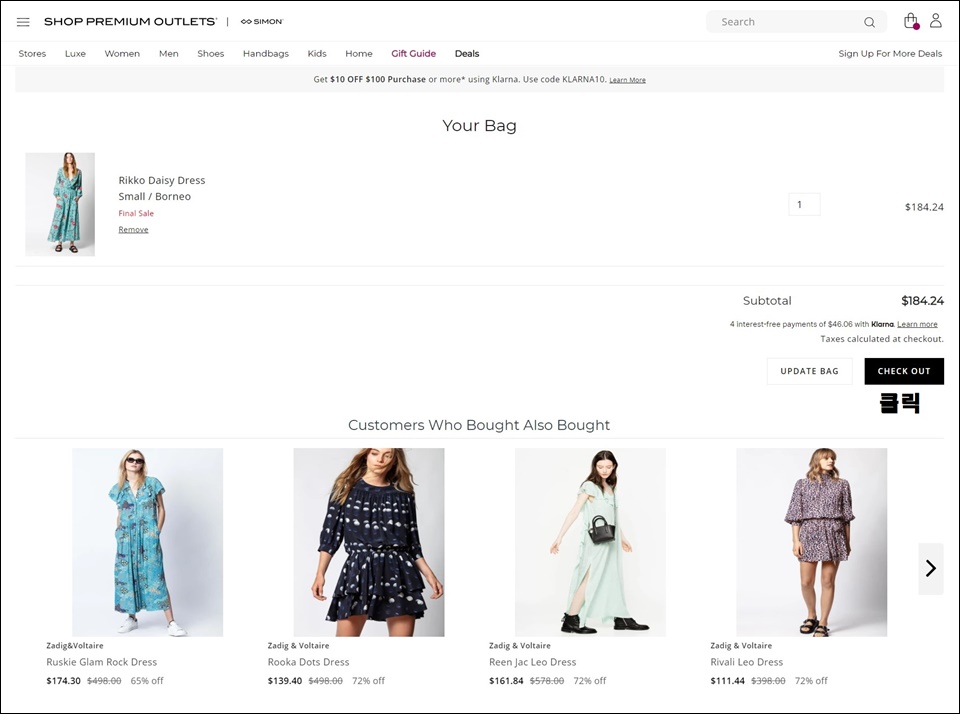This screenshot has width=960, height=714.
Task: Open Reen Jac Leo Dress image
Action: (590, 542)
